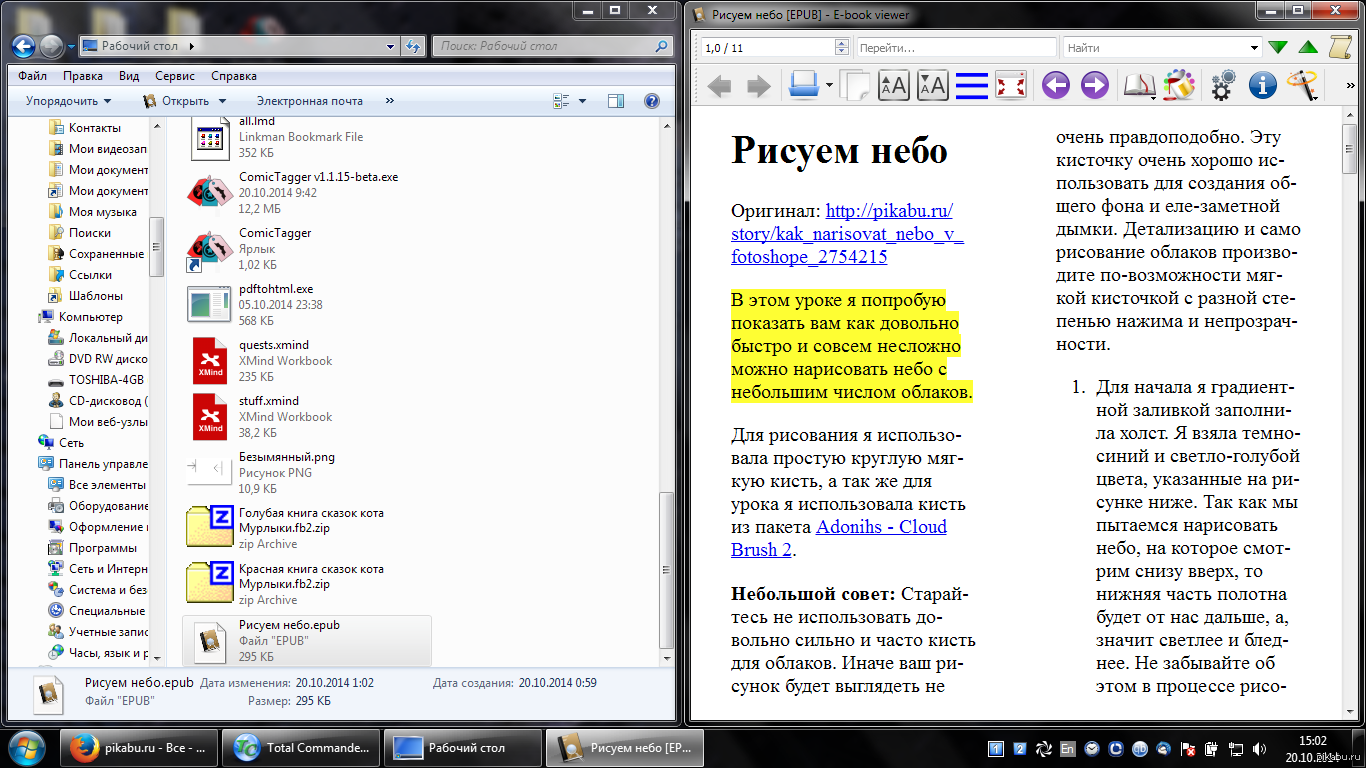Select Сеть in the navigation pane
The image size is (1366, 768).
tap(71, 443)
